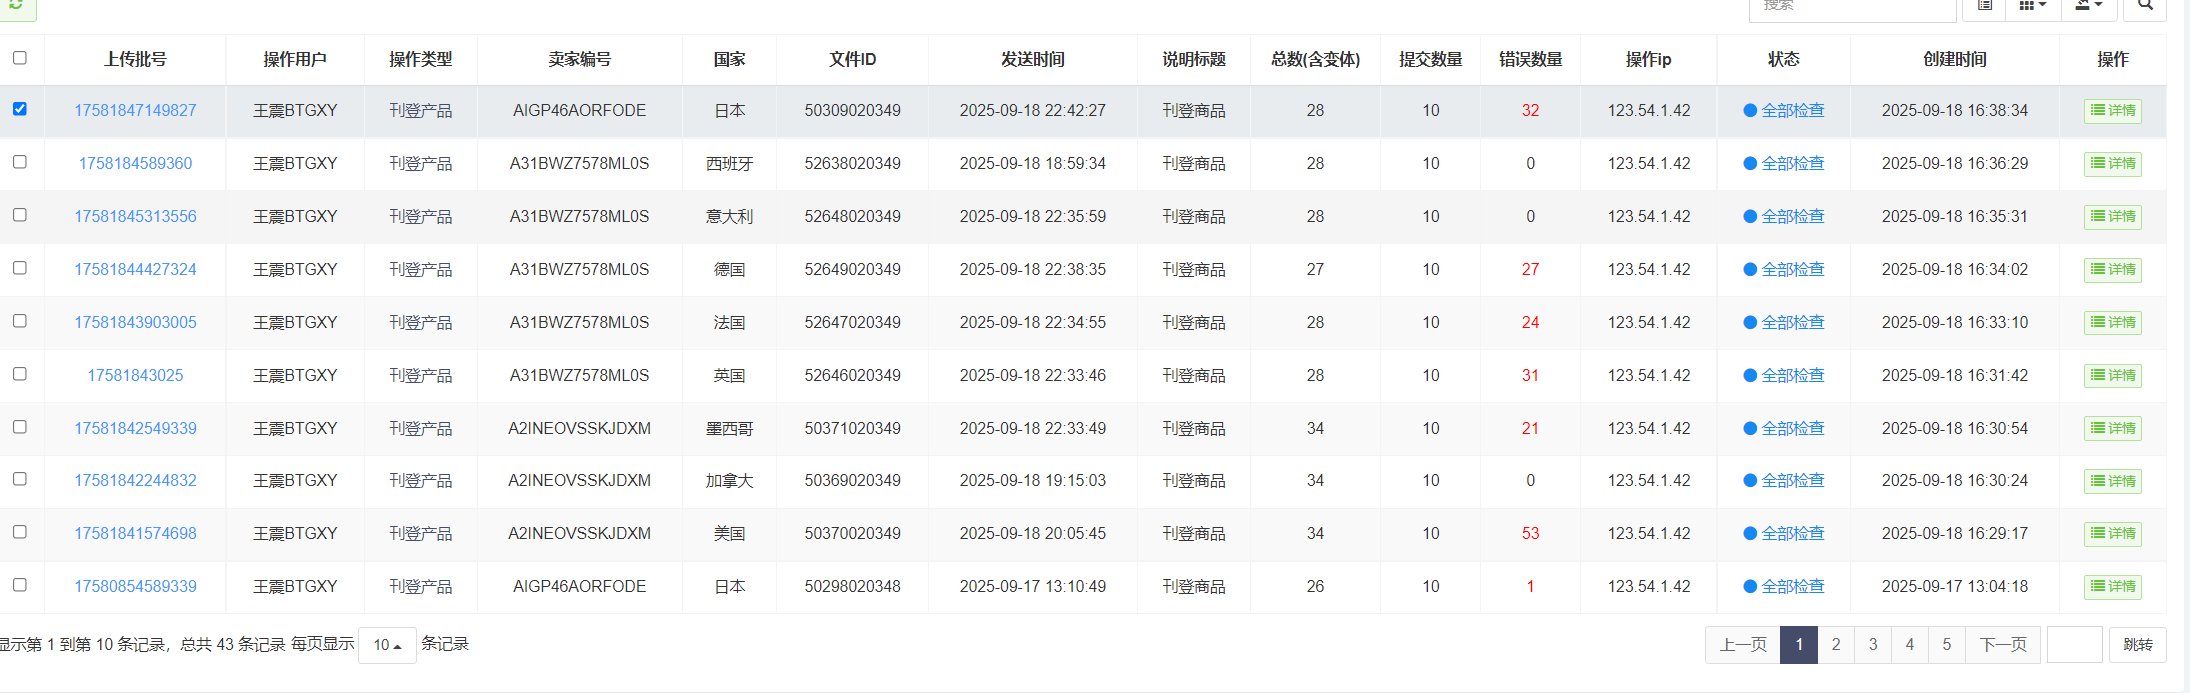Open 详情 for the 美国 row
The height and width of the screenshot is (693, 2190).
click(2112, 534)
